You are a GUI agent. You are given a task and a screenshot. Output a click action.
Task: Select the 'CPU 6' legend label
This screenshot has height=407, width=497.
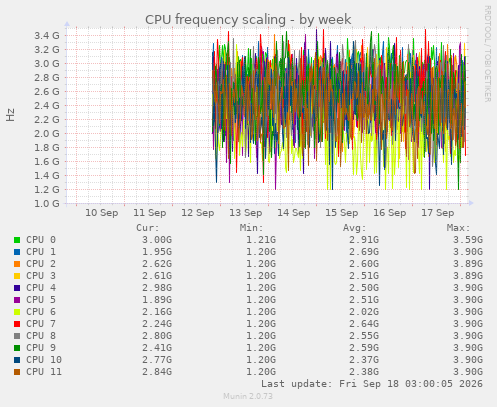click(41, 312)
